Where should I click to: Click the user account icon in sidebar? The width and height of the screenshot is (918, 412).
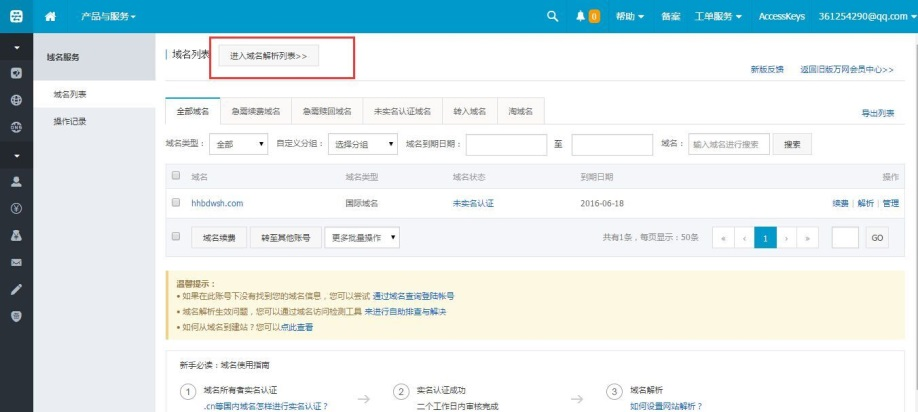(x=16, y=182)
